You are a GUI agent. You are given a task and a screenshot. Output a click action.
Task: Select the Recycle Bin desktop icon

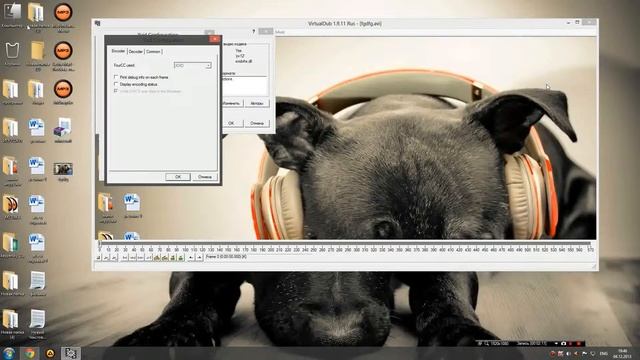[x=12, y=54]
